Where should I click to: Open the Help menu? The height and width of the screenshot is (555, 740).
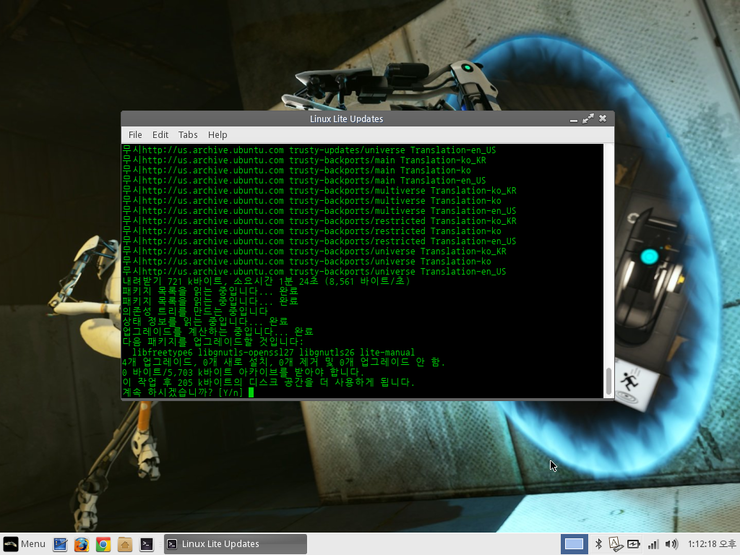(218, 135)
